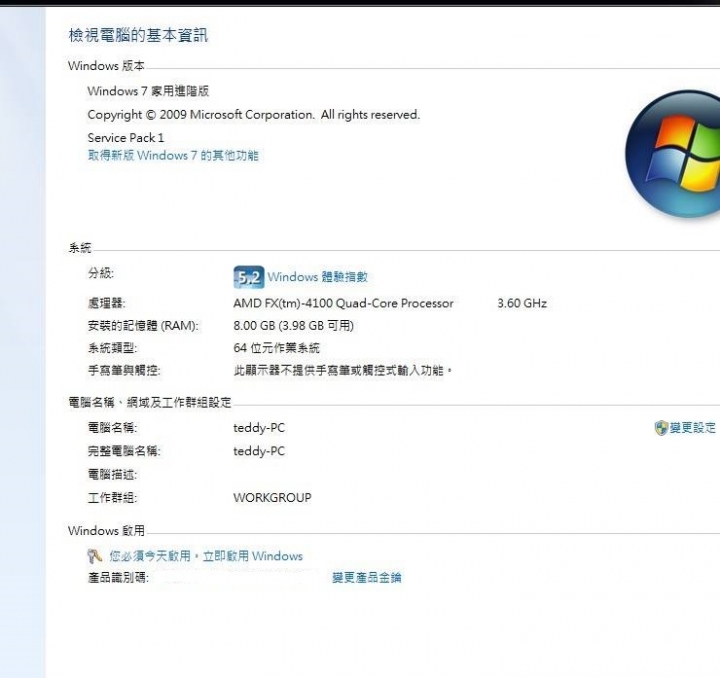Open the Windows Experience Index link

click(317, 277)
